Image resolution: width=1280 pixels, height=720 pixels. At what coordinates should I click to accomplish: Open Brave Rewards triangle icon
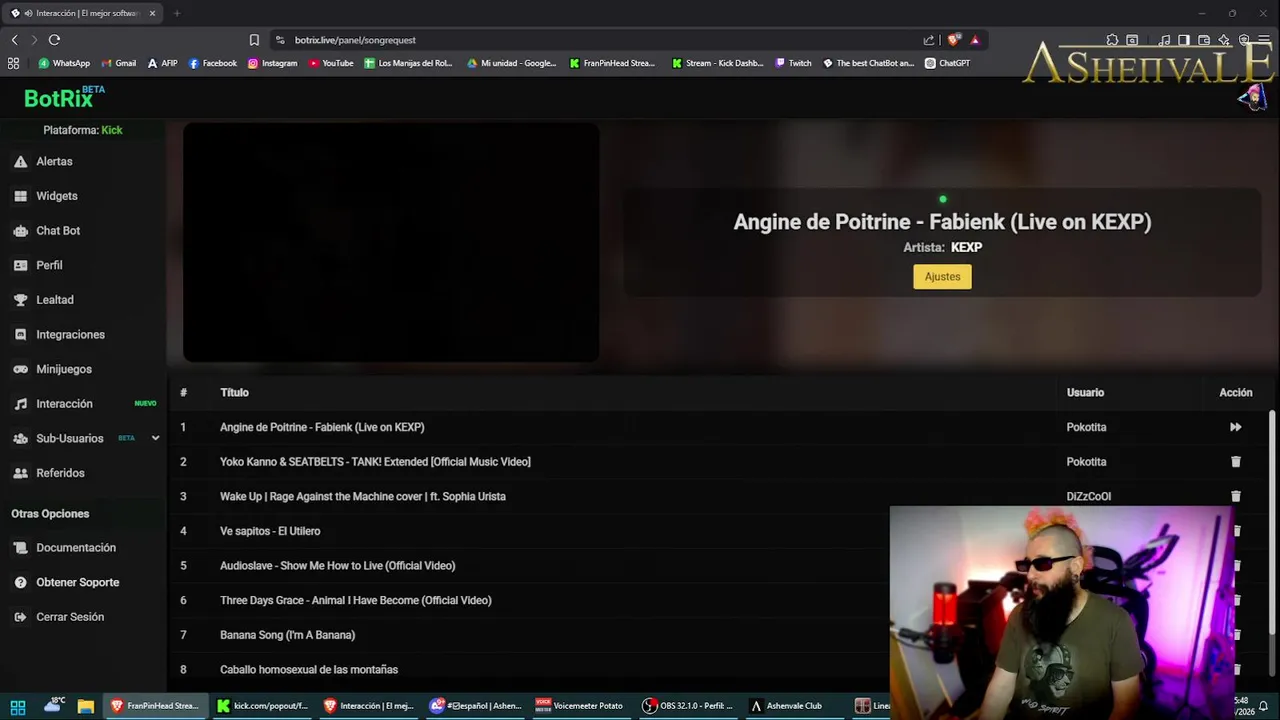(975, 40)
